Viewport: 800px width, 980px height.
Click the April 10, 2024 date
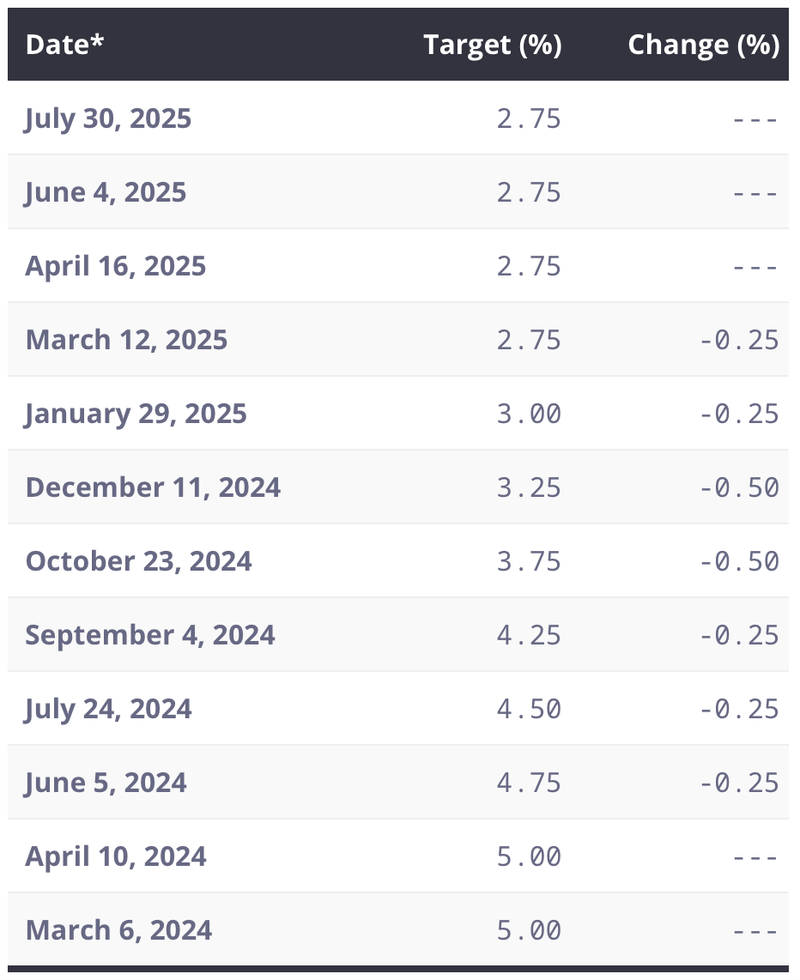click(116, 856)
